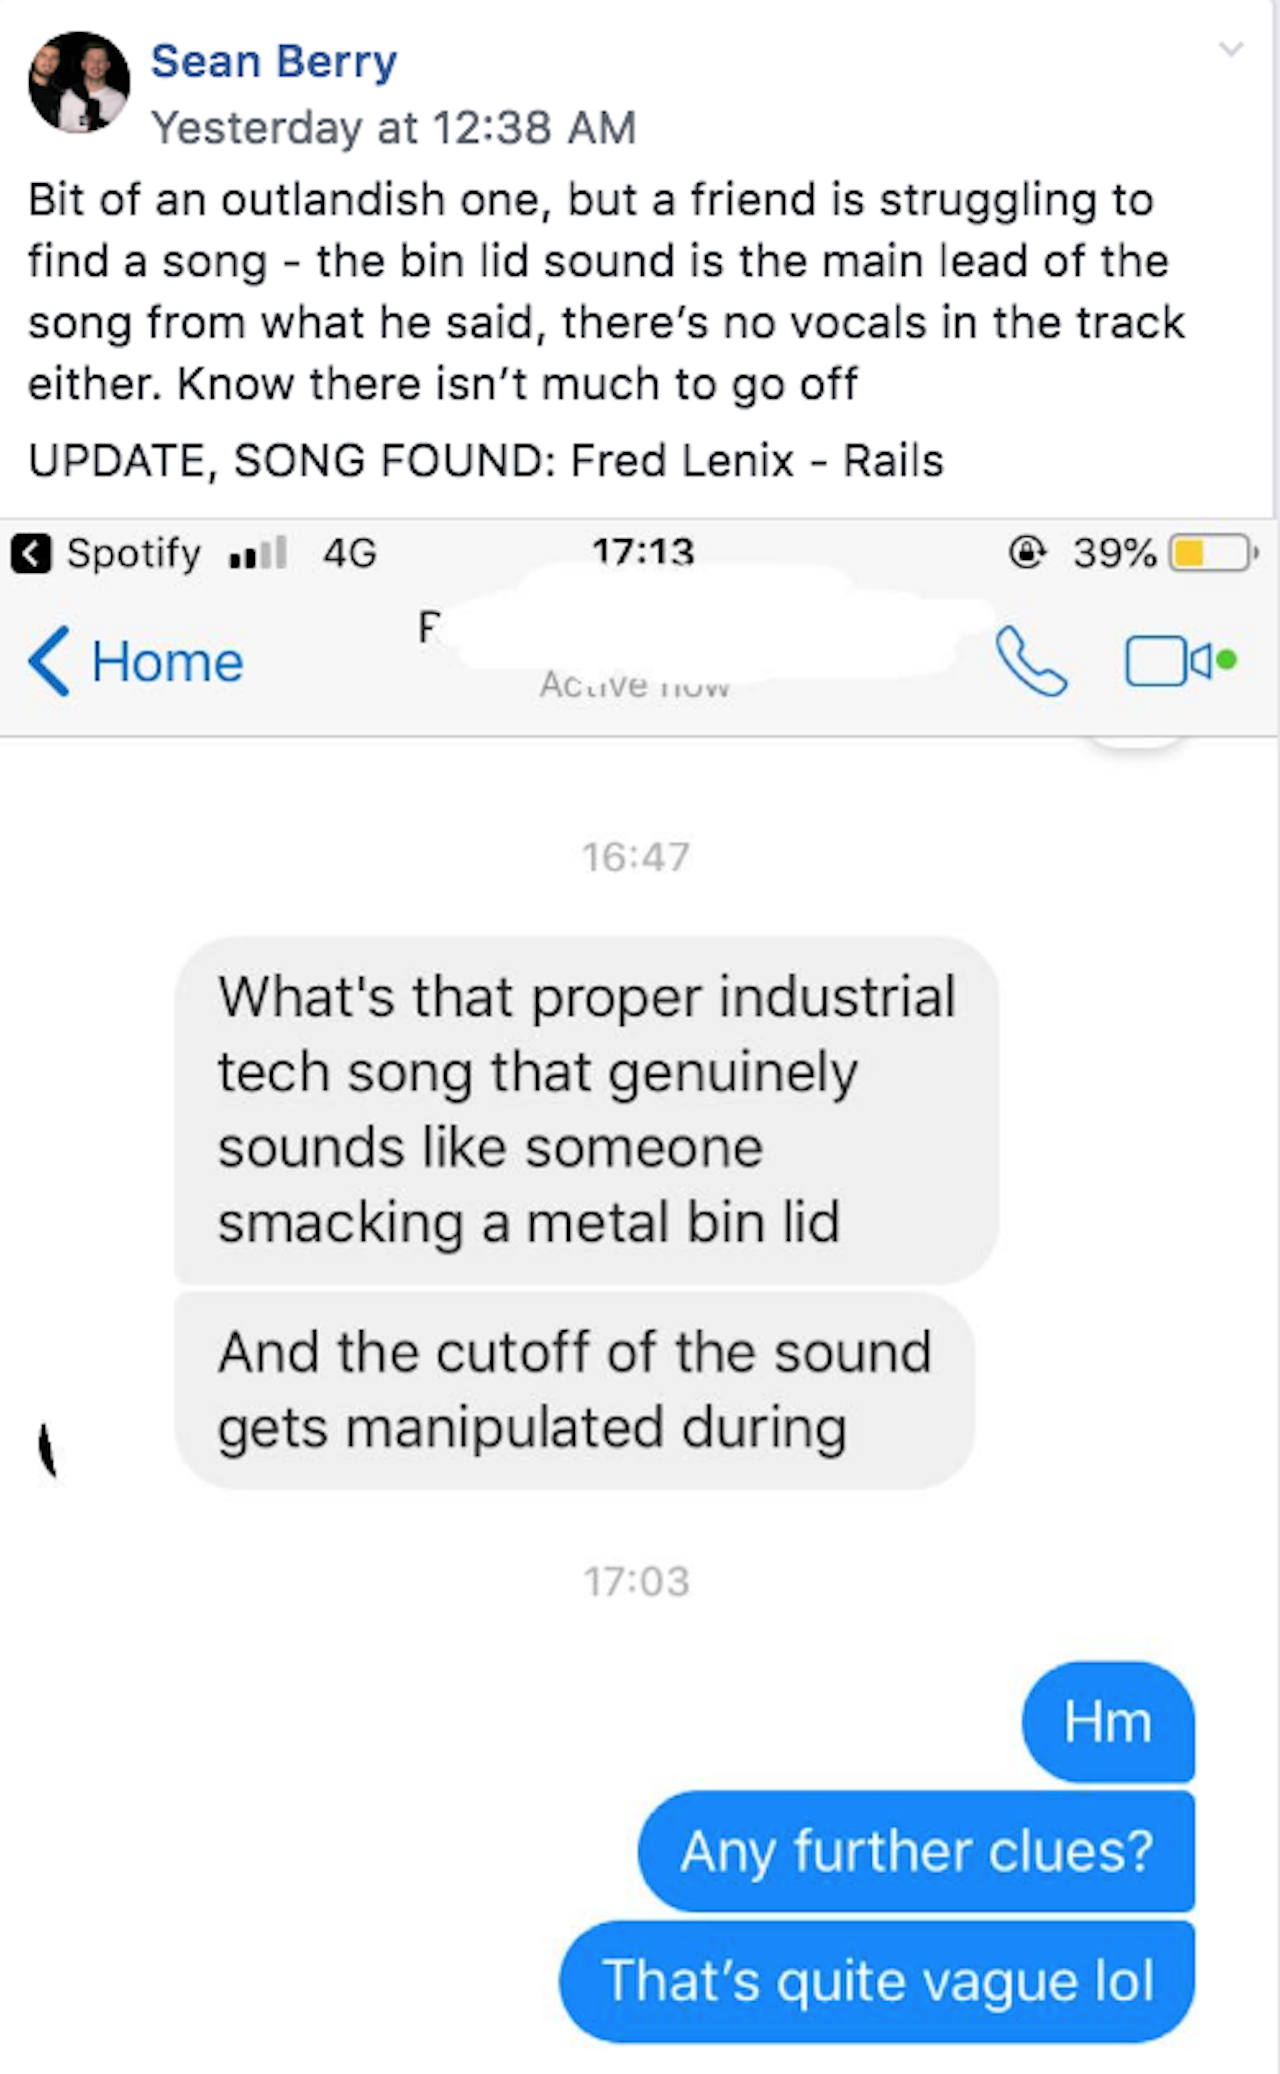Open Sean Berry's profile picture
1280x2074 pixels.
[x=78, y=82]
